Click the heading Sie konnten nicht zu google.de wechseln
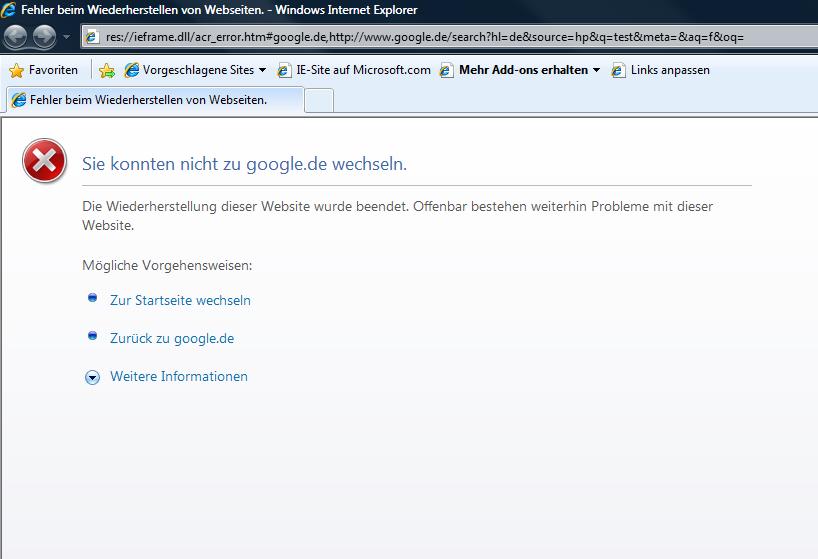The image size is (818, 559). 244,164
